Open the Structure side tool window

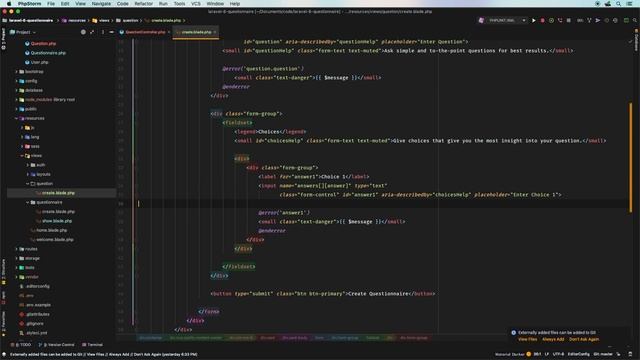[3, 271]
